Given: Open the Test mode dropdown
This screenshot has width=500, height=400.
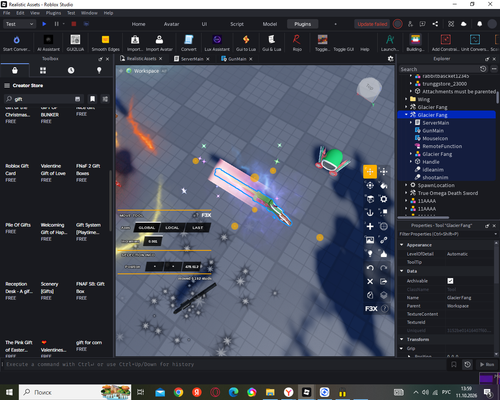Looking at the screenshot, I should [x=19, y=24].
